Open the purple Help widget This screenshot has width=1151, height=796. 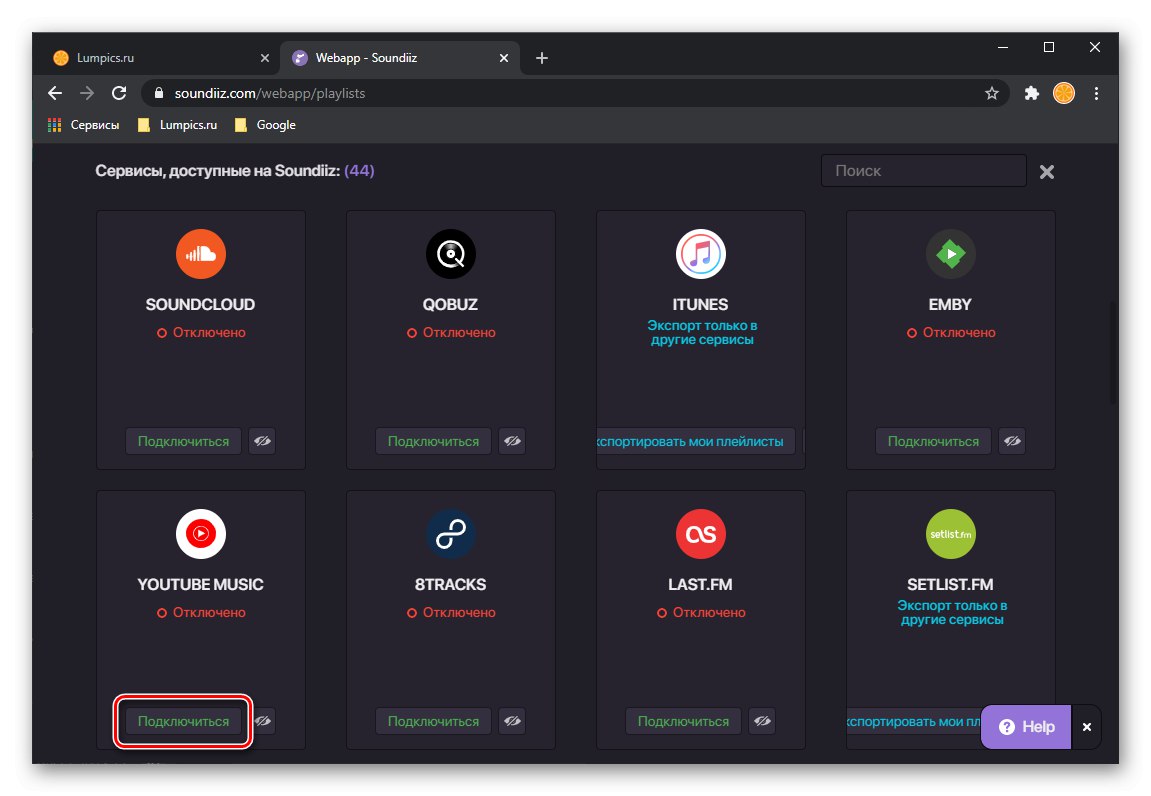(1026, 727)
